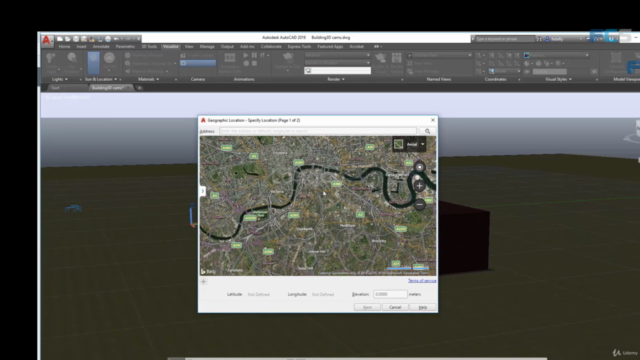Click the Elevation value field
640x360 pixels.
(390, 294)
